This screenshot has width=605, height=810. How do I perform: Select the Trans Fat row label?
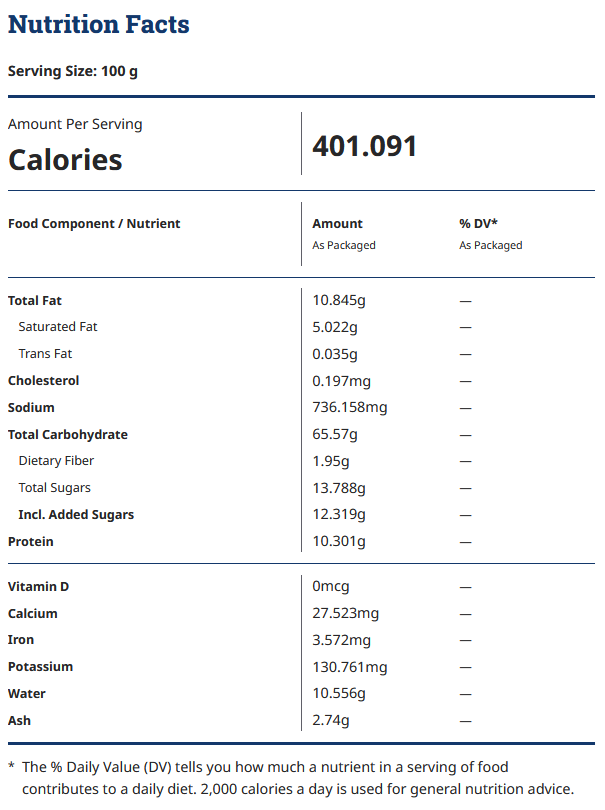click(45, 354)
